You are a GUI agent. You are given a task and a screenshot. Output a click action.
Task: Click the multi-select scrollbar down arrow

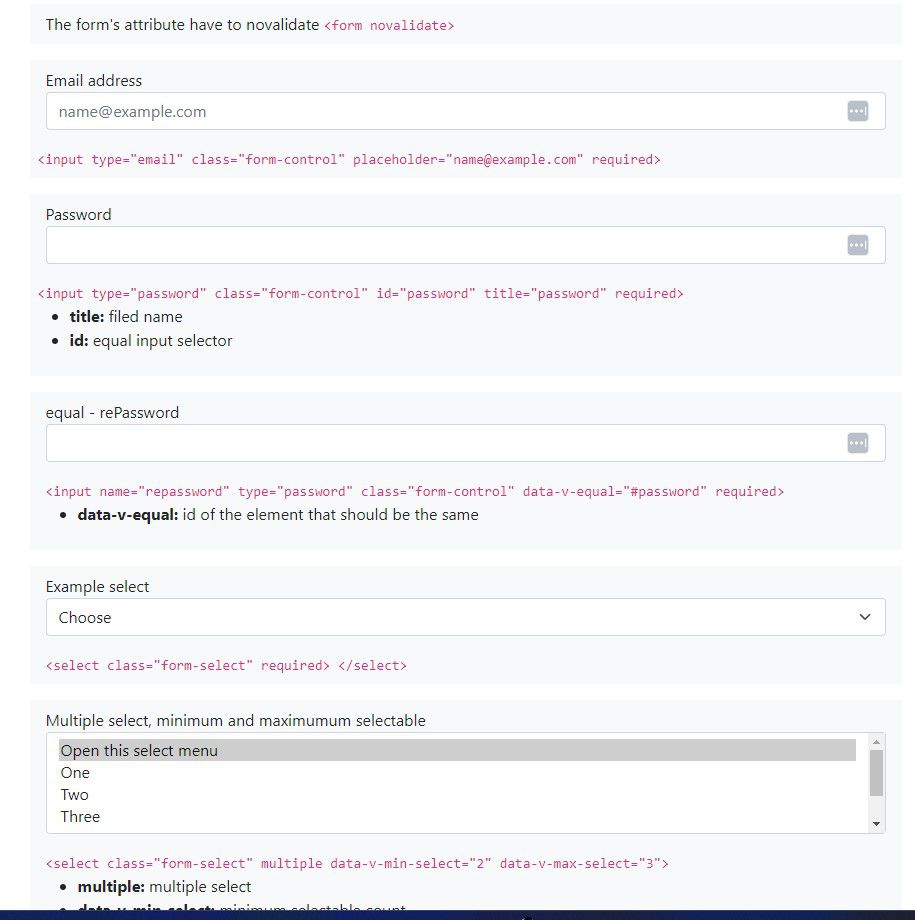click(x=877, y=824)
